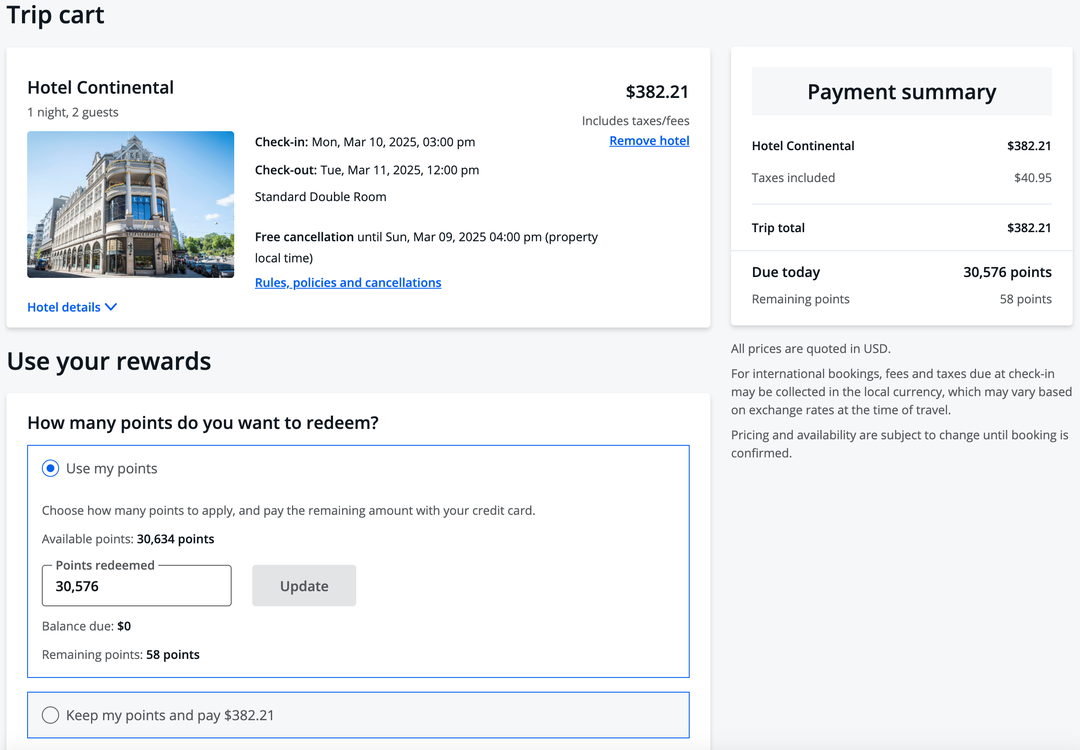This screenshot has width=1080, height=750.
Task: Click the Update button
Action: coord(304,585)
